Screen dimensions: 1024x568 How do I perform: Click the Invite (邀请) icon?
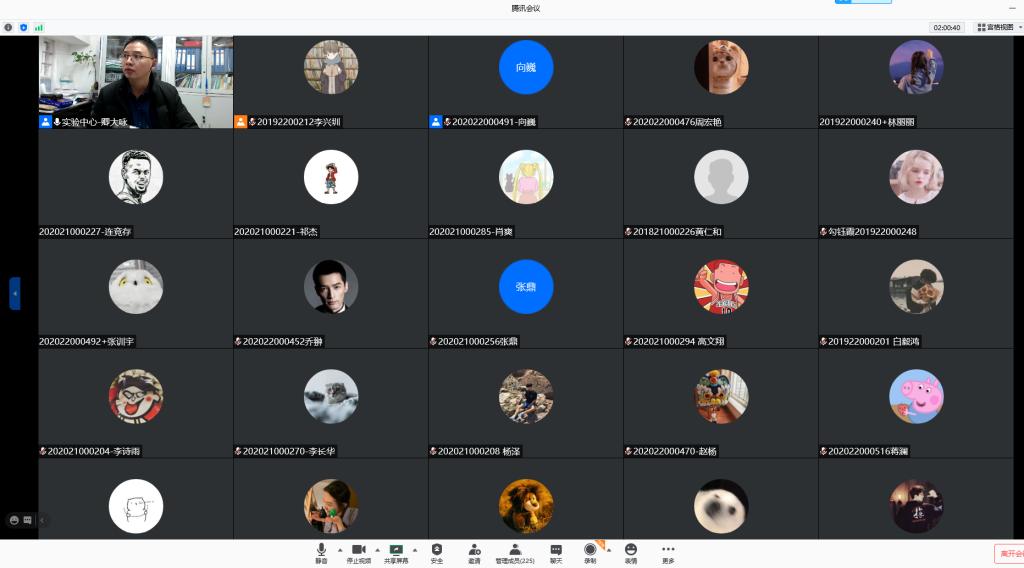[x=474, y=551]
